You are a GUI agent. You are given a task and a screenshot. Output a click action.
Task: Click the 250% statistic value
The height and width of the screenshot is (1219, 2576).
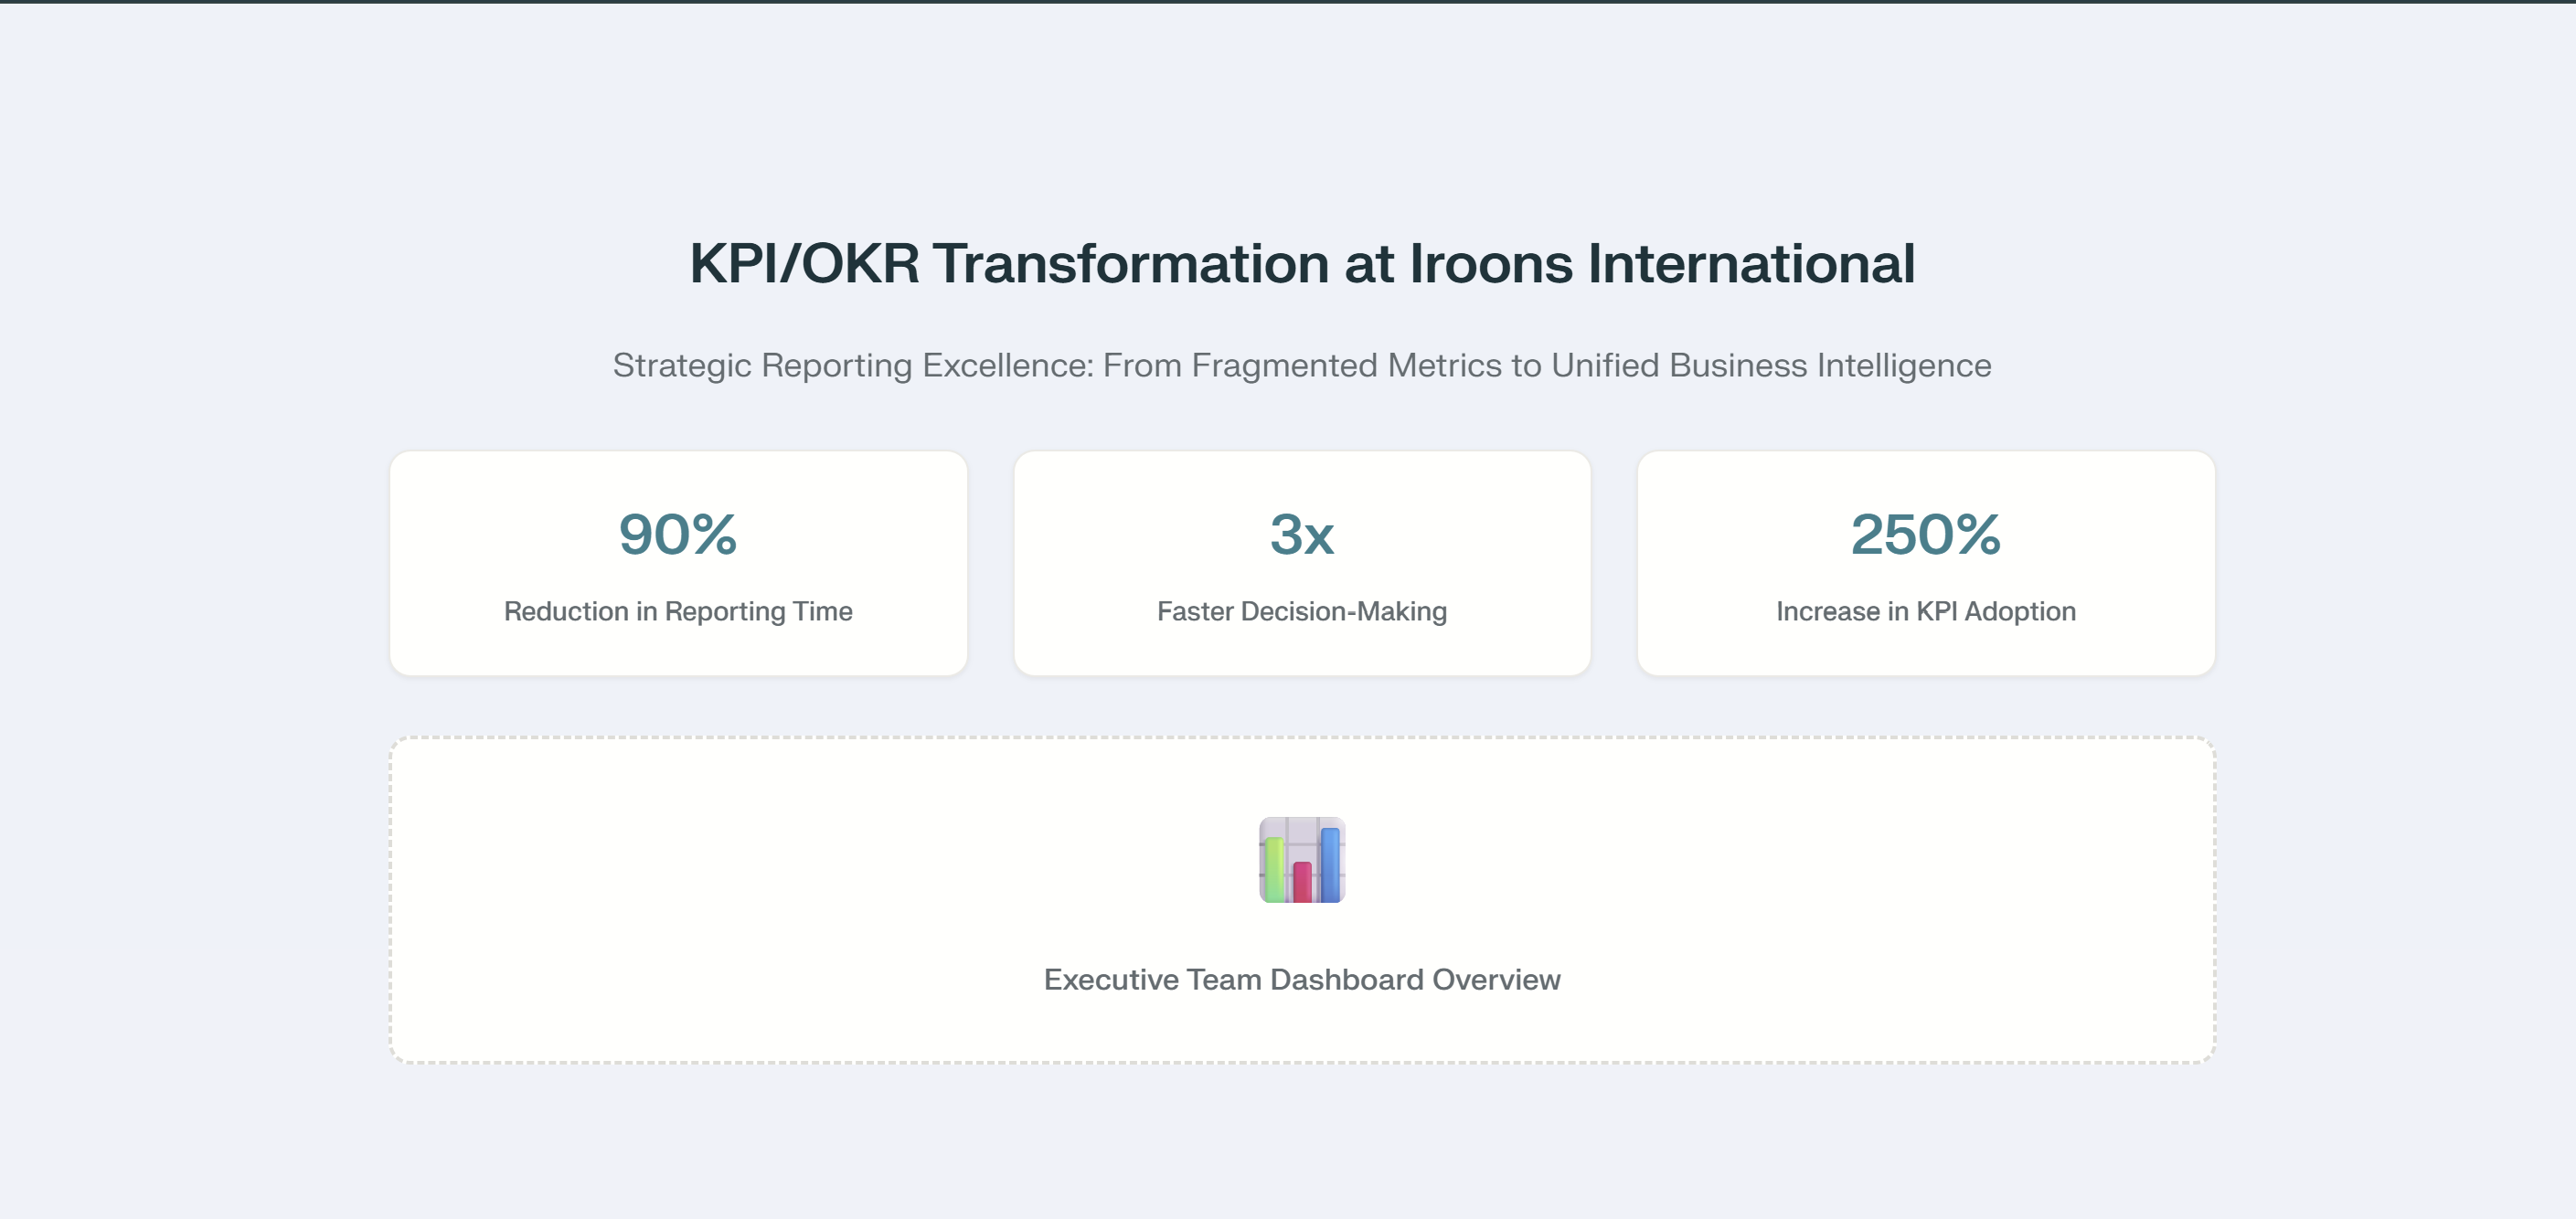1925,534
